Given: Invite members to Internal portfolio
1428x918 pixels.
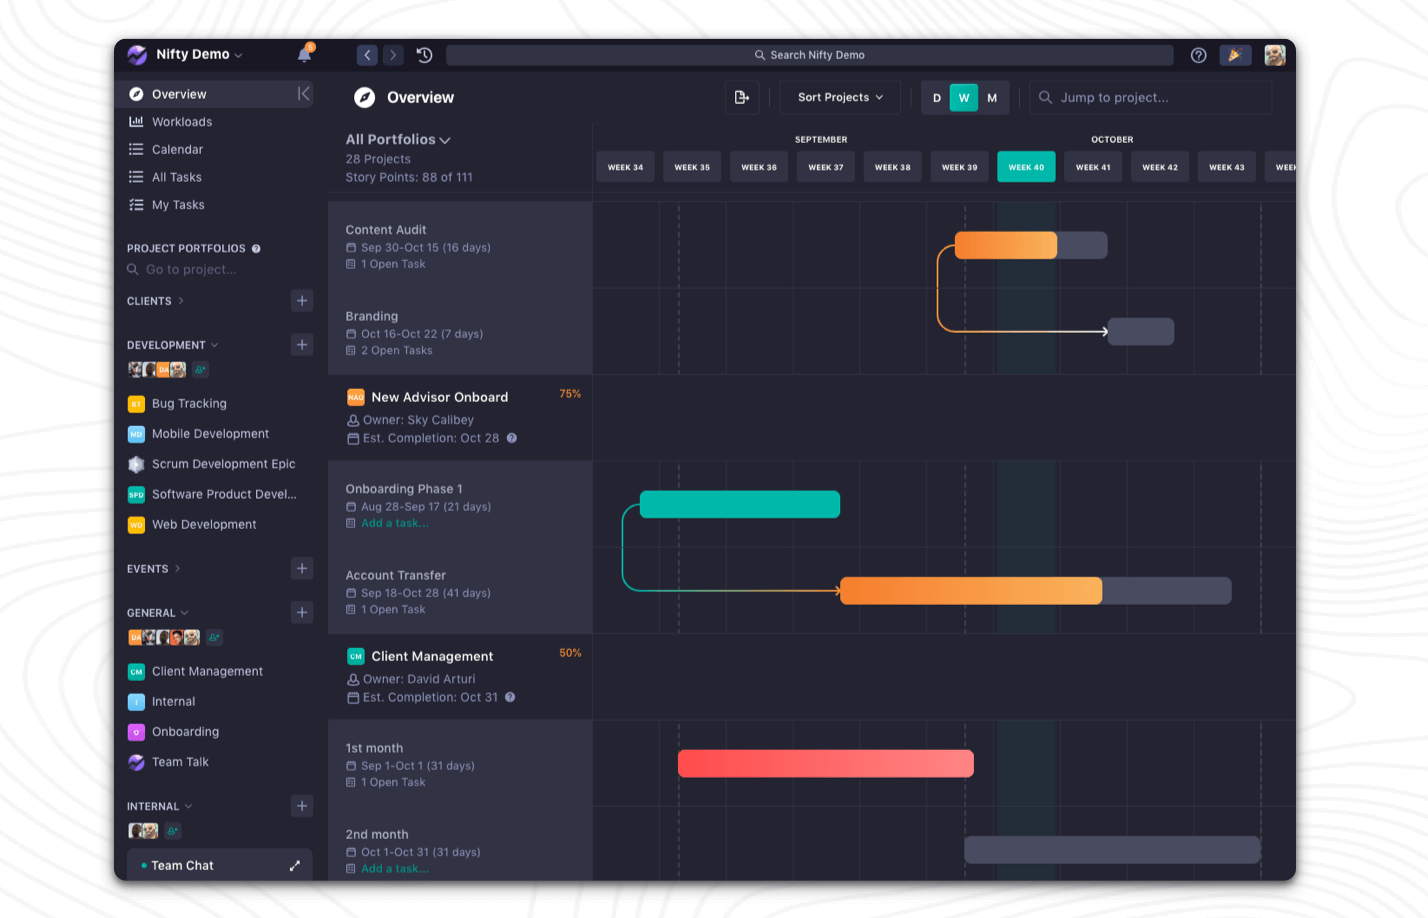Looking at the screenshot, I should 172,831.
